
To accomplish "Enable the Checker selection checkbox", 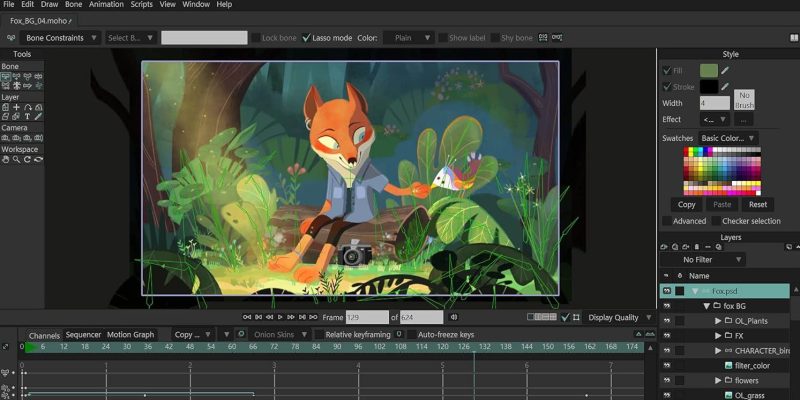I will click(x=716, y=221).
